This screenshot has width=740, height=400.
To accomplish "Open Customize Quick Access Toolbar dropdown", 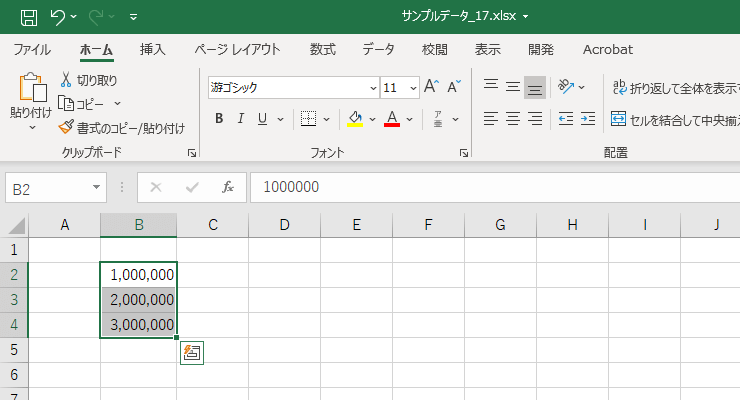I will 134,17.
